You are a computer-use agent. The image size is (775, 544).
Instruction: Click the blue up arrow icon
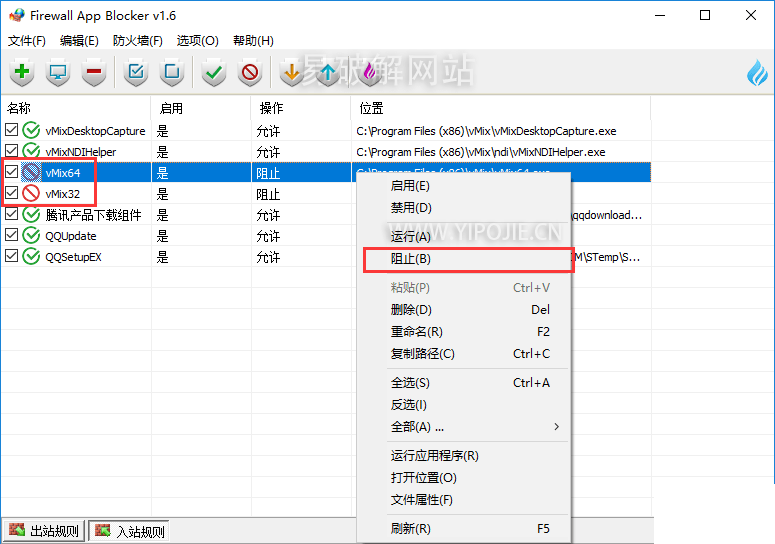328,73
